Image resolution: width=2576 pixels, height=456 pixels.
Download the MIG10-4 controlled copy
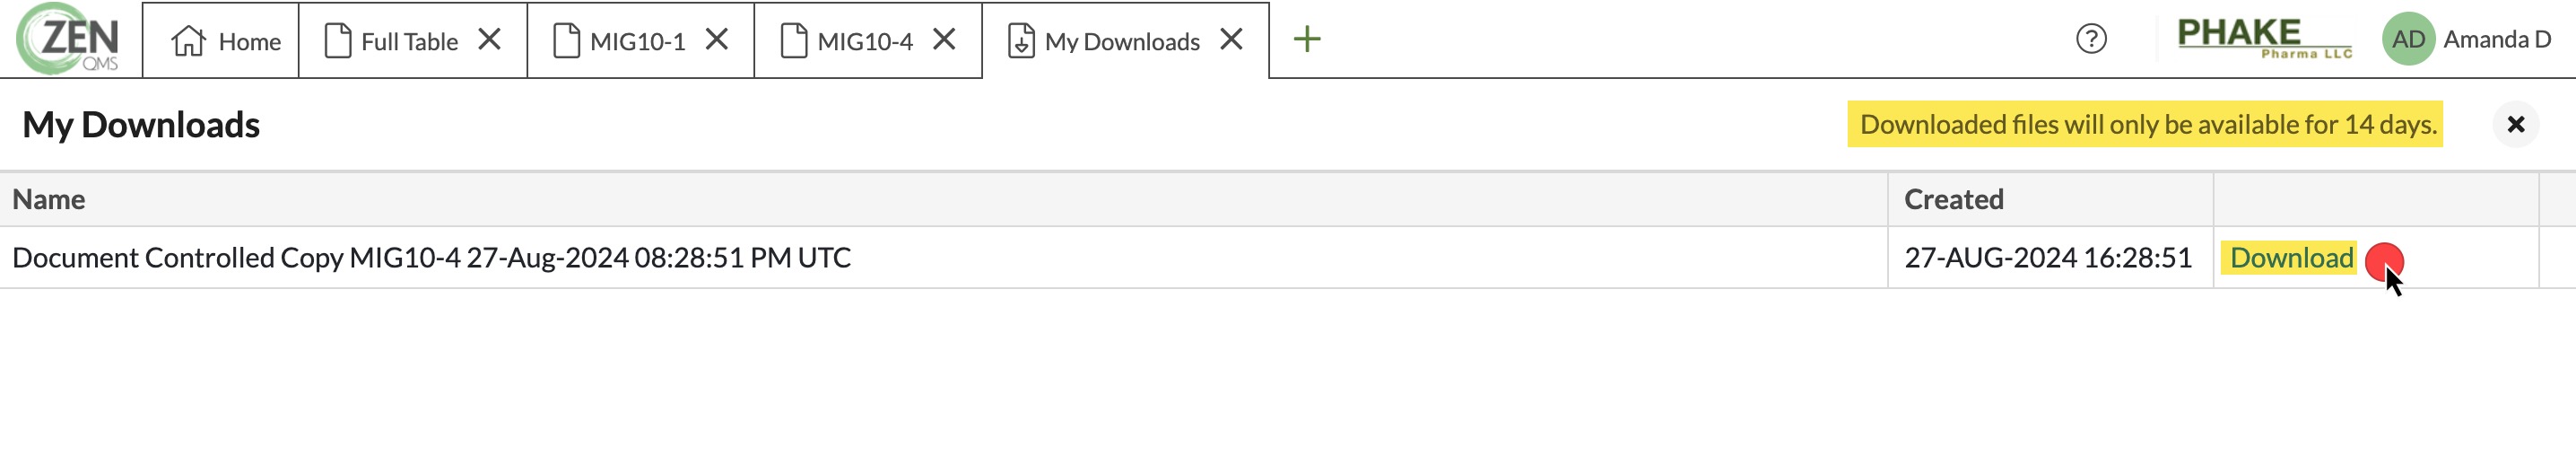click(2291, 258)
